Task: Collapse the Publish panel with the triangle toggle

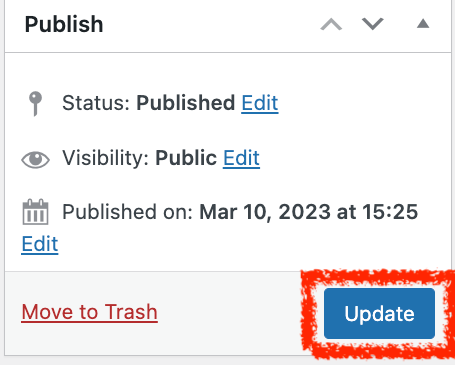Action: pyautogui.click(x=423, y=24)
